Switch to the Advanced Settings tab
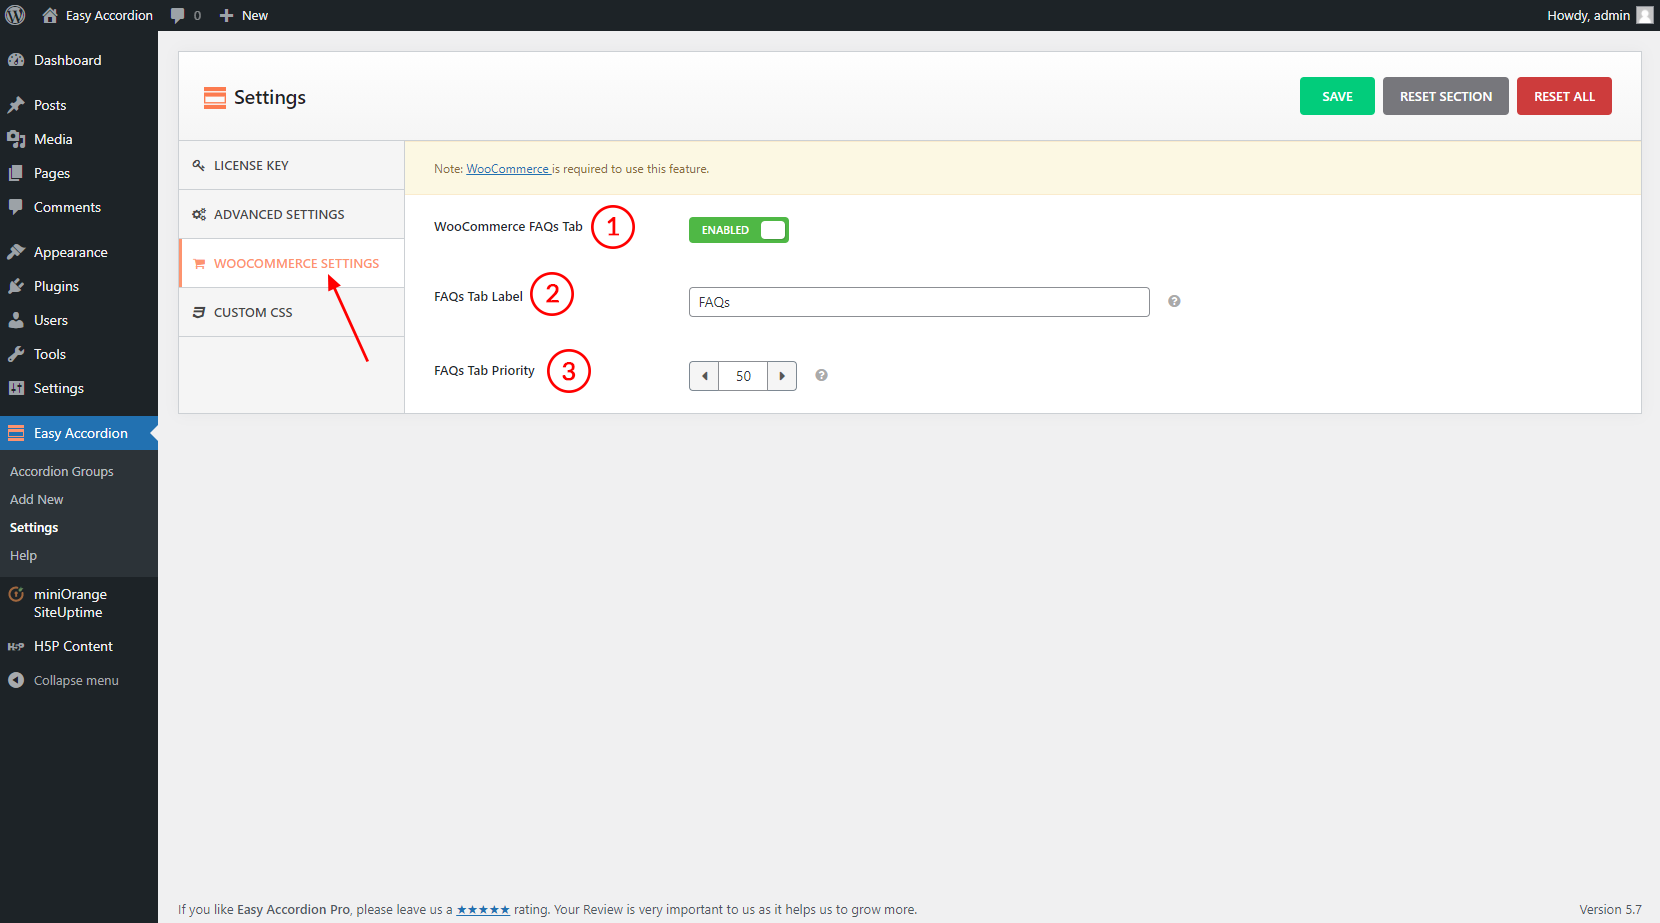1660x923 pixels. tap(279, 214)
